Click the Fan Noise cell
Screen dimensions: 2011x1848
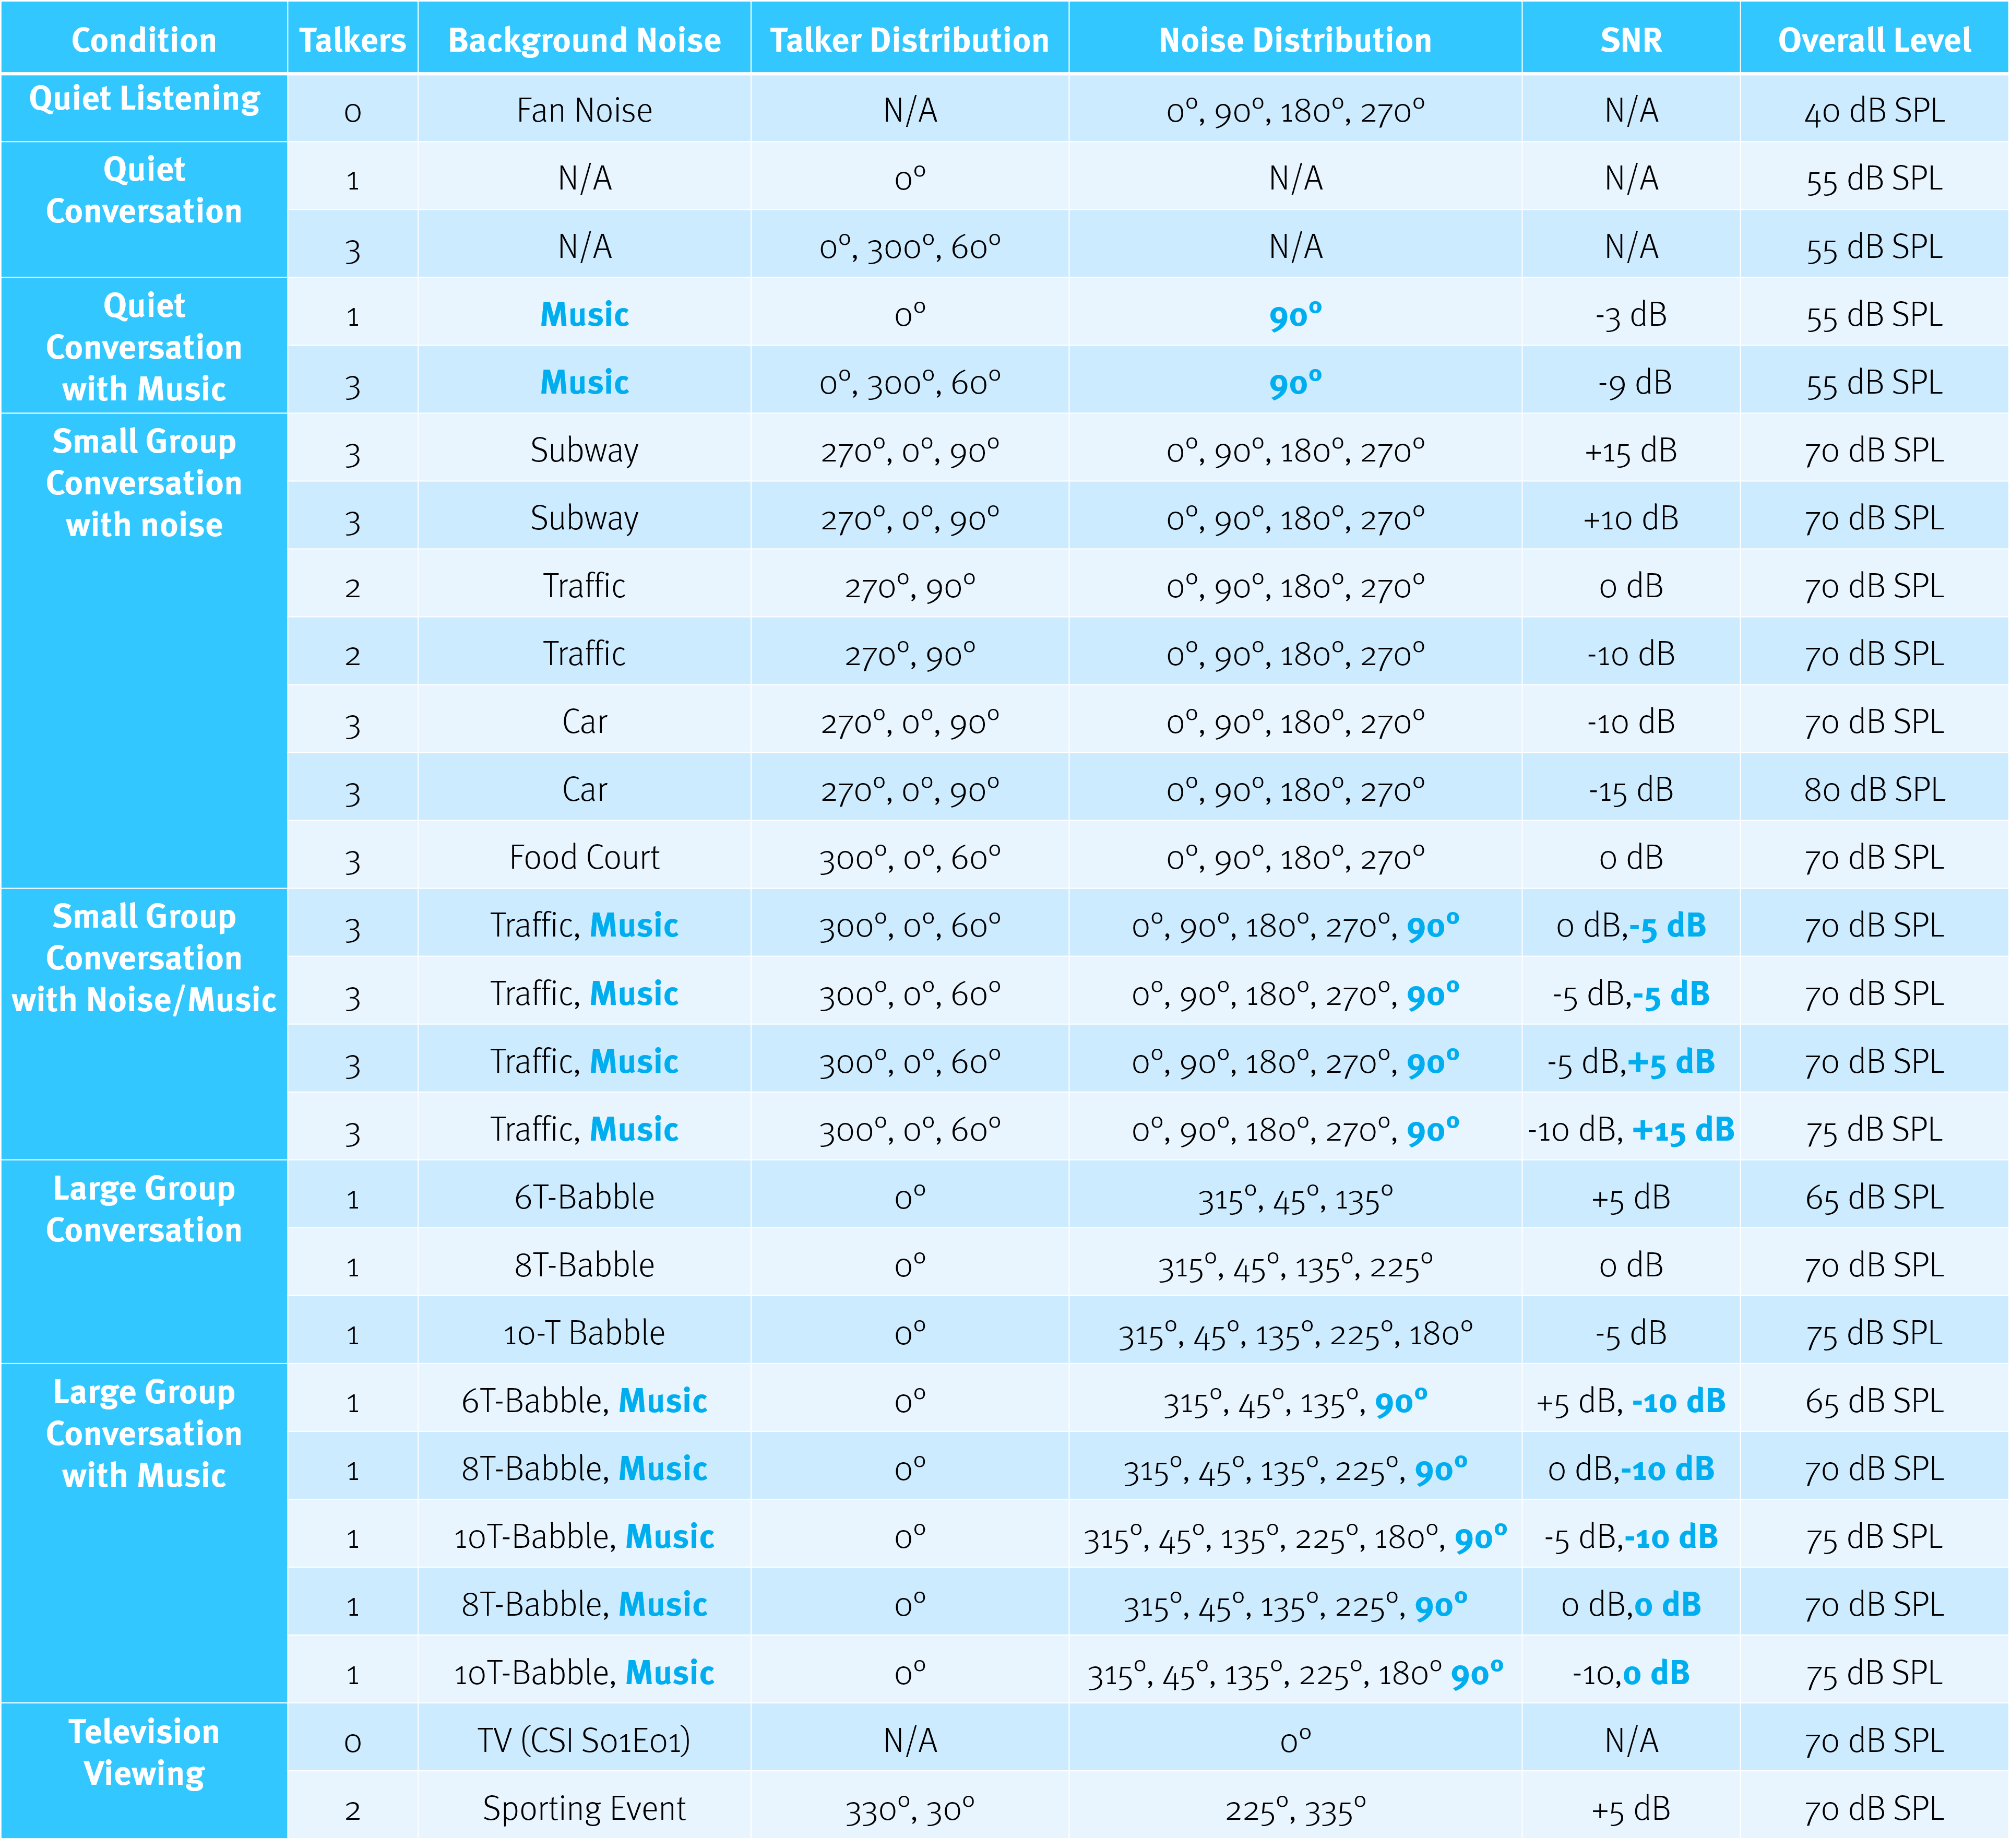pos(584,110)
